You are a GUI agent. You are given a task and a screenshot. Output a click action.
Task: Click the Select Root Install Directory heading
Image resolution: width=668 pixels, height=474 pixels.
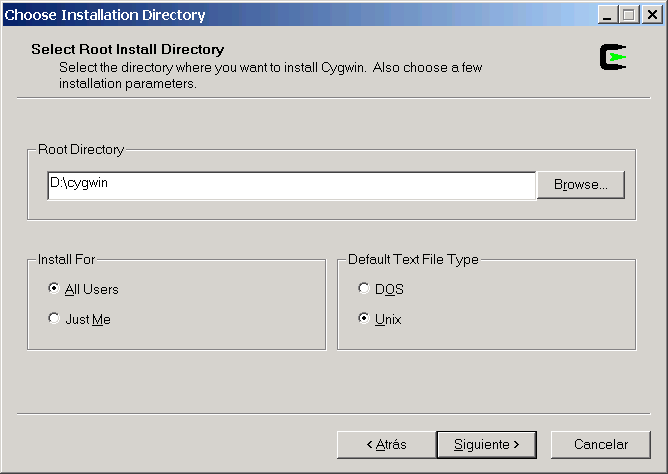(x=127, y=49)
